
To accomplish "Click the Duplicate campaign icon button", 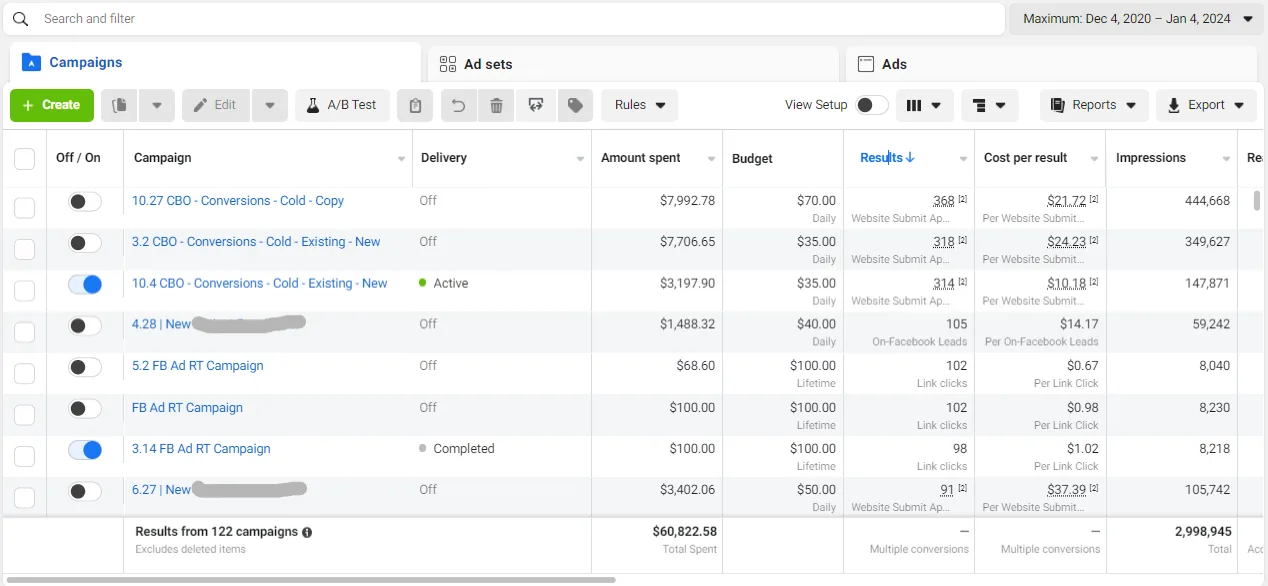I will coord(119,105).
